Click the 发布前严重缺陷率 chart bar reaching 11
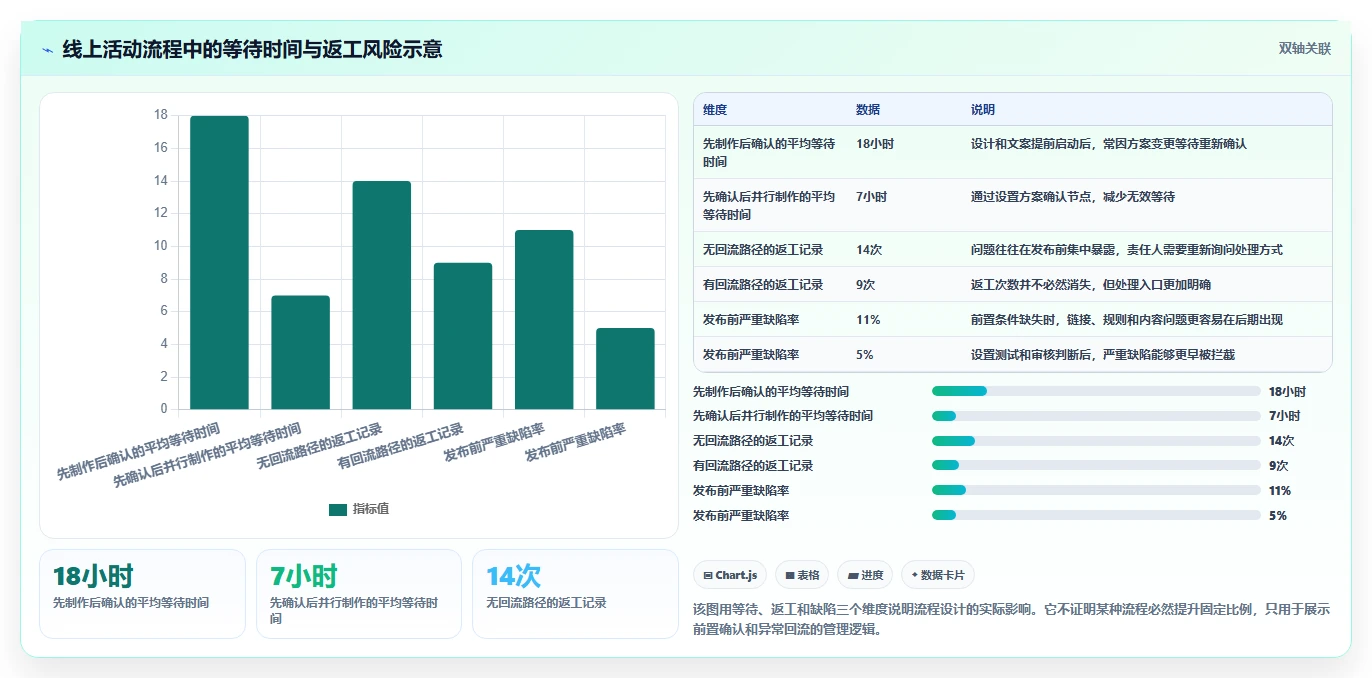The height and width of the screenshot is (678, 1372). coord(544,320)
